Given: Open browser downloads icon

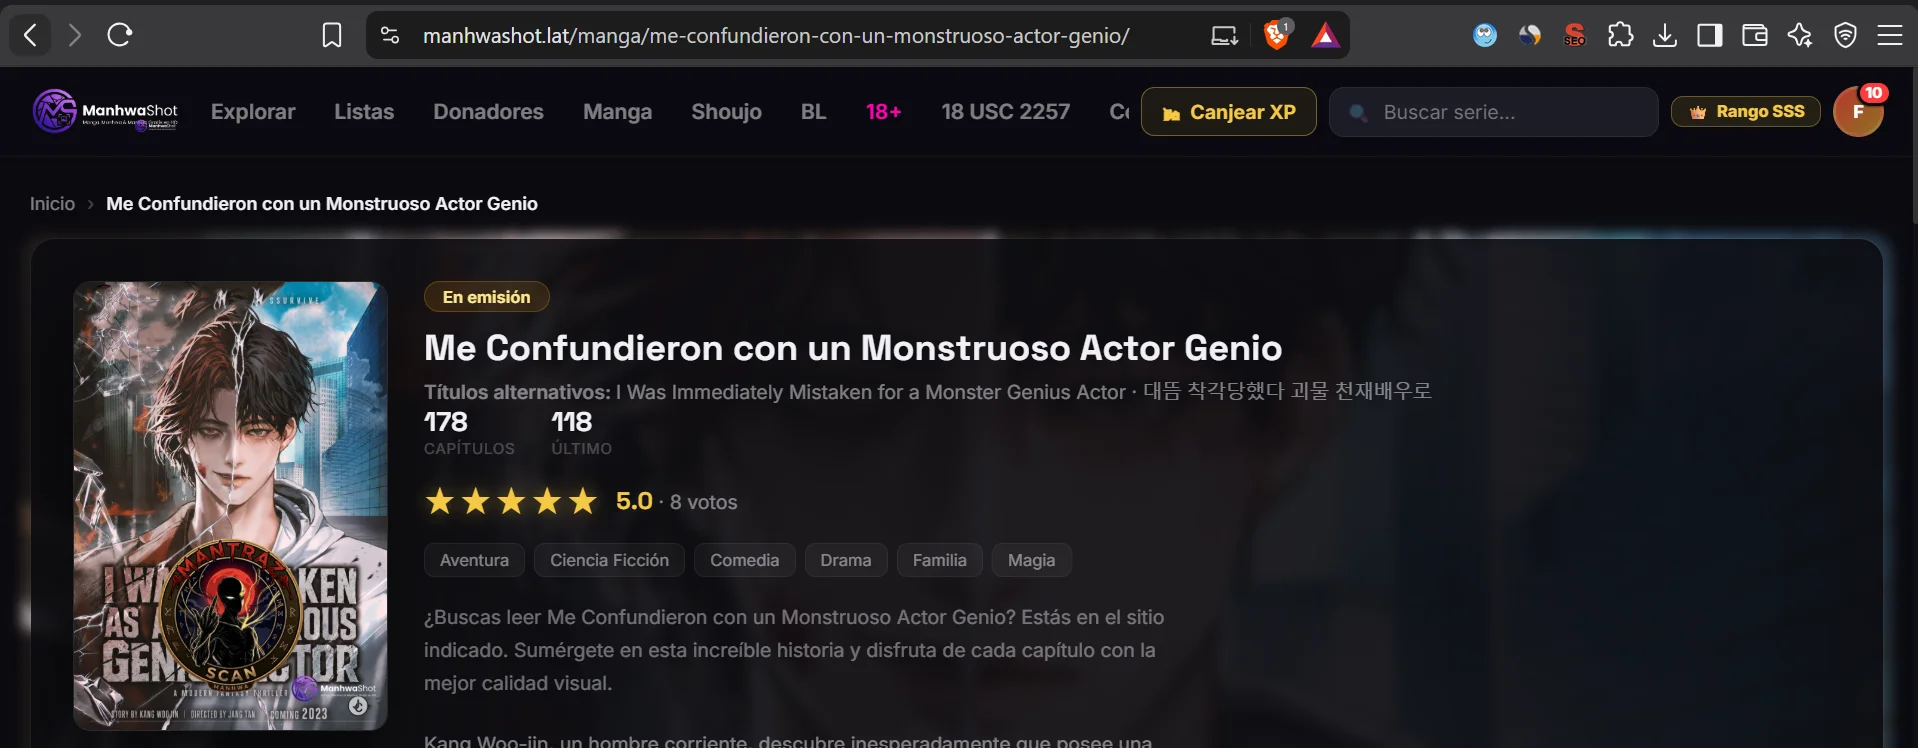Looking at the screenshot, I should point(1665,36).
